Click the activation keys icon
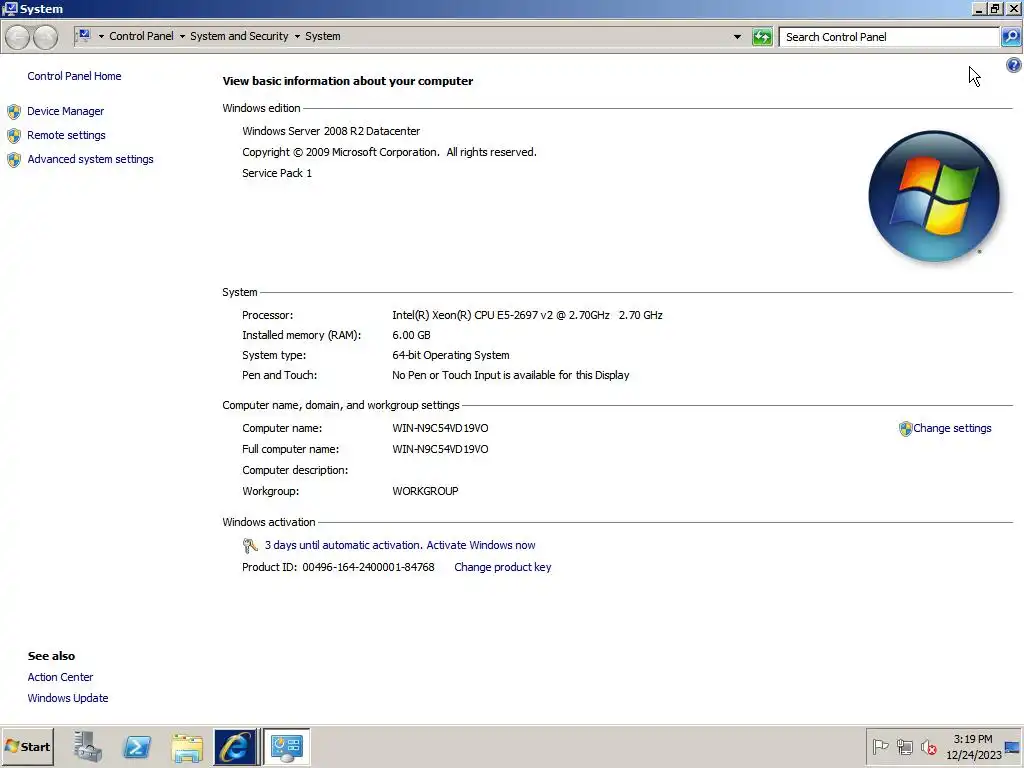The height and width of the screenshot is (768, 1024). click(250, 545)
